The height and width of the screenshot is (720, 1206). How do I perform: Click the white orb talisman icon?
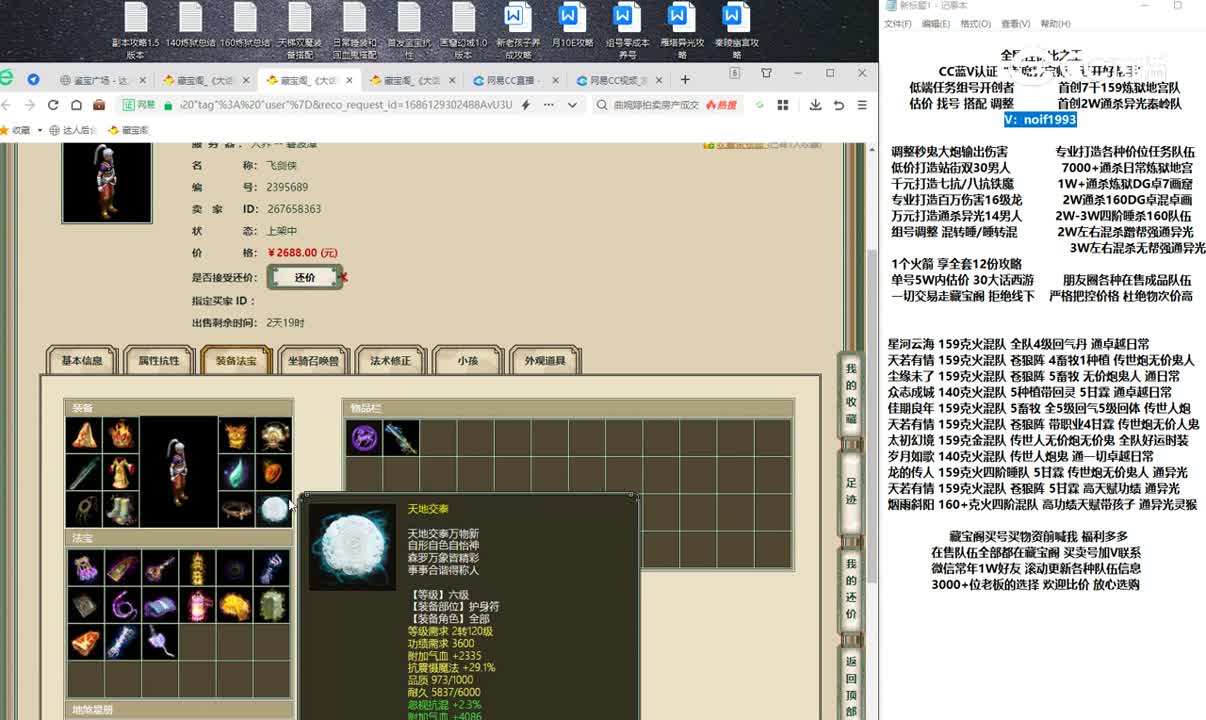pyautogui.click(x=273, y=509)
